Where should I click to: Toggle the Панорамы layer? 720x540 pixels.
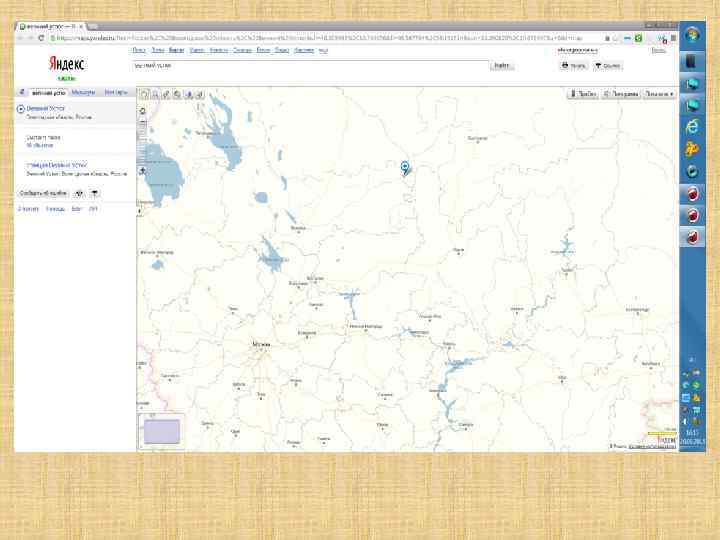coord(621,94)
